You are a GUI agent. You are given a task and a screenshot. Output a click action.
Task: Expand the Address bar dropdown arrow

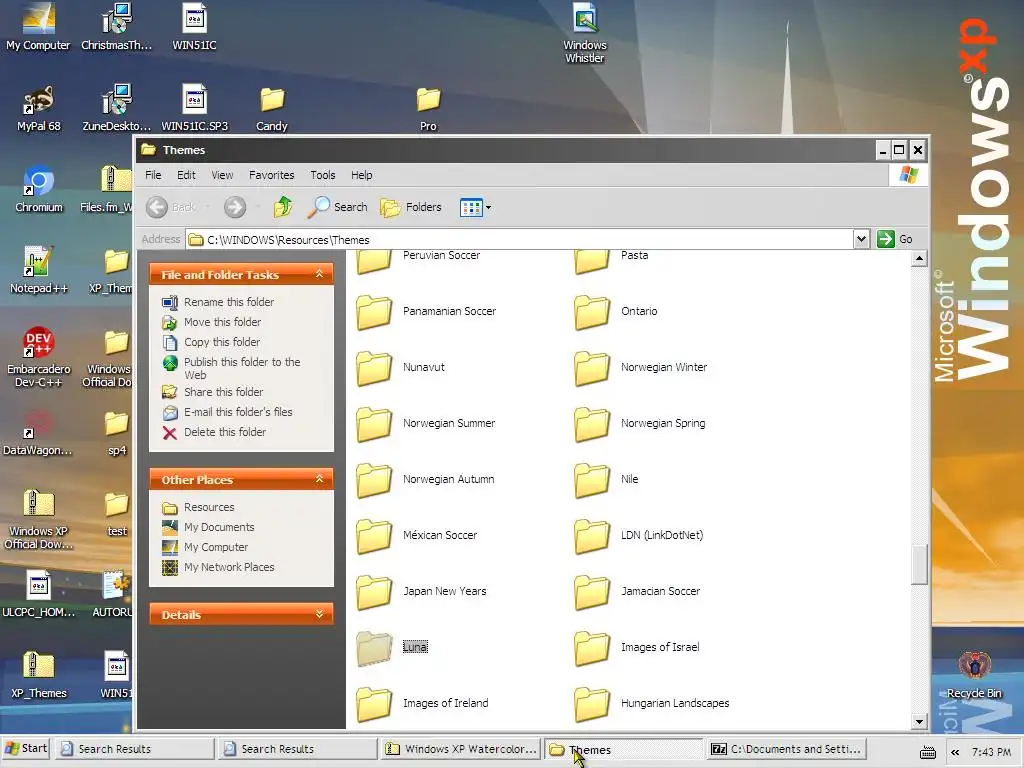point(861,239)
